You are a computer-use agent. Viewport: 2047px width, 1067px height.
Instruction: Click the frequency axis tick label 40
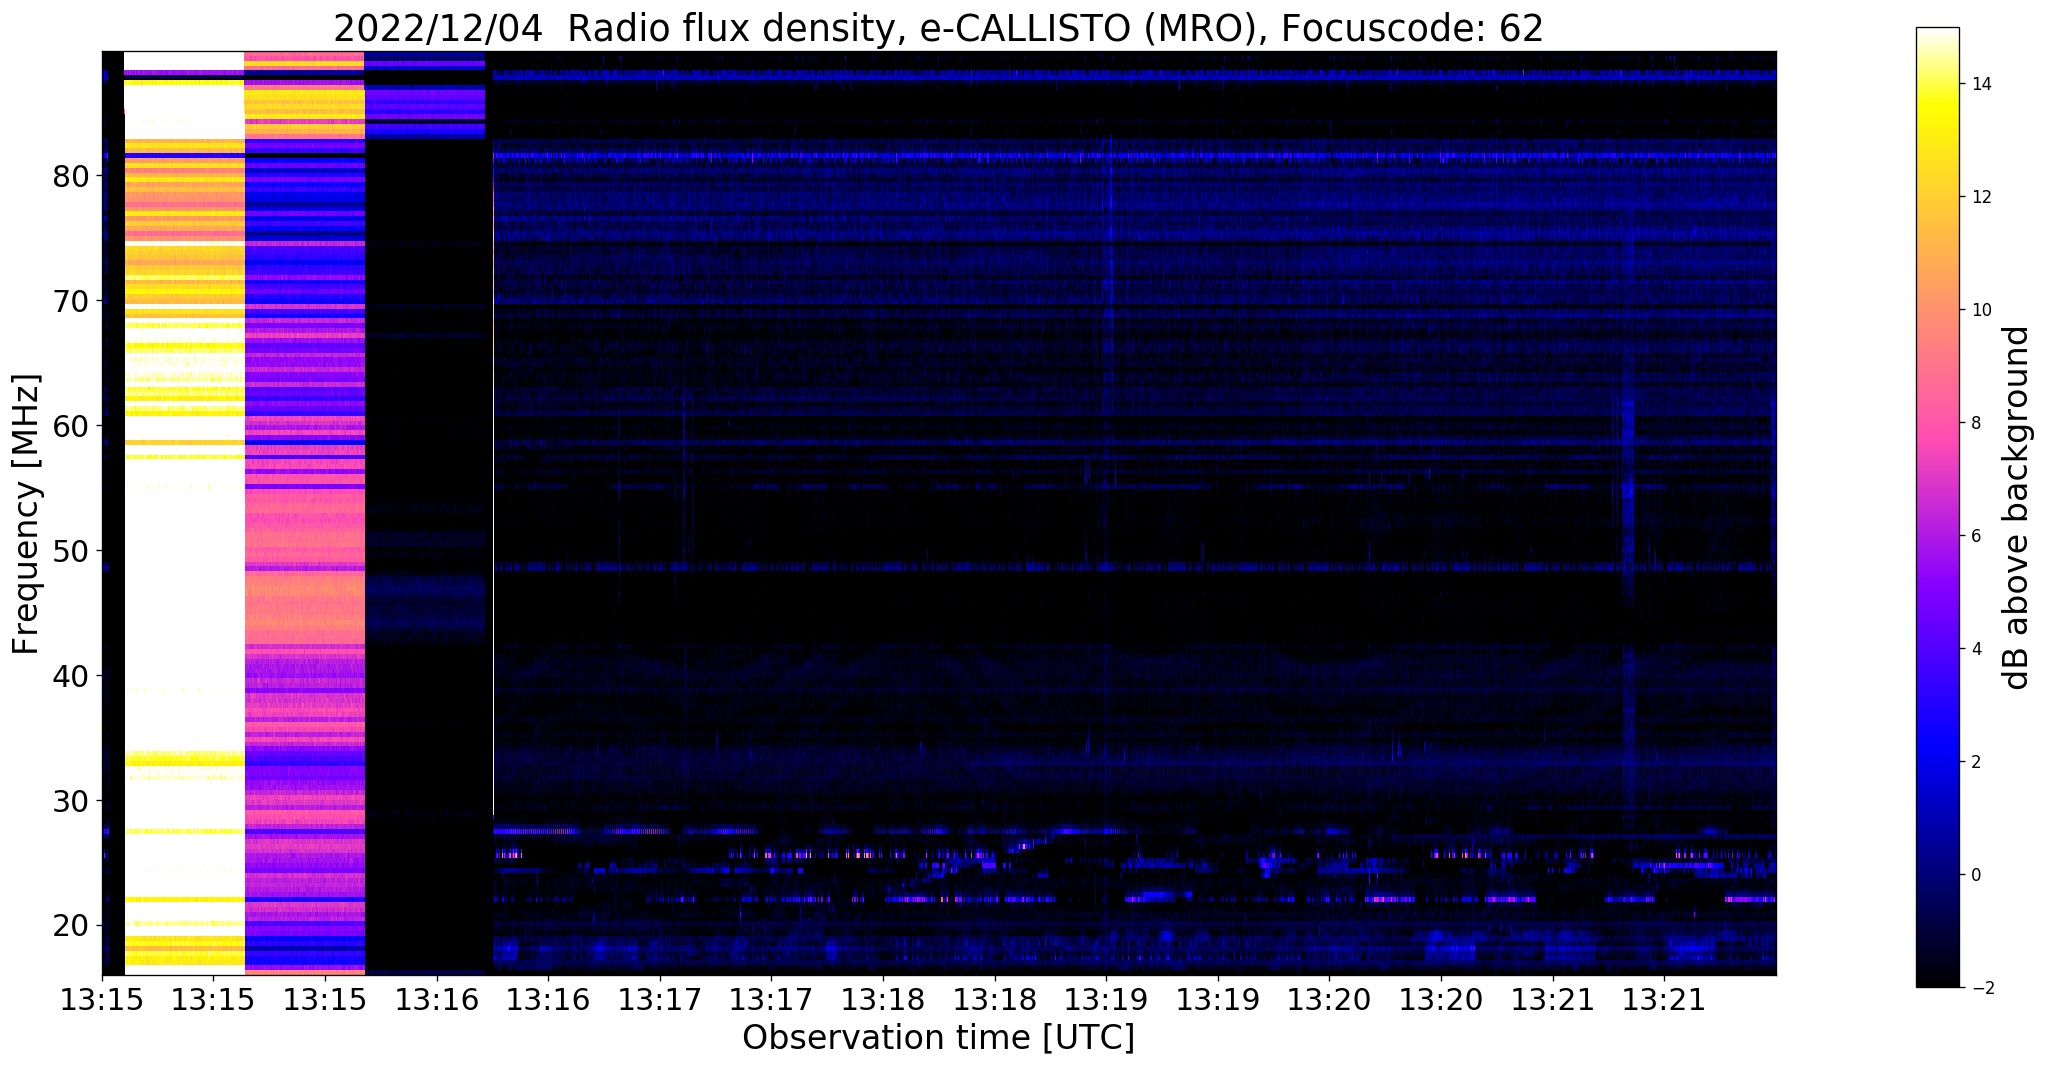(x=72, y=676)
